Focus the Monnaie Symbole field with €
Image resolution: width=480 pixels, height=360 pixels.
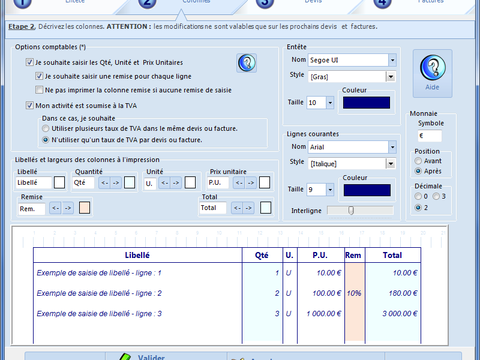[x=430, y=136]
